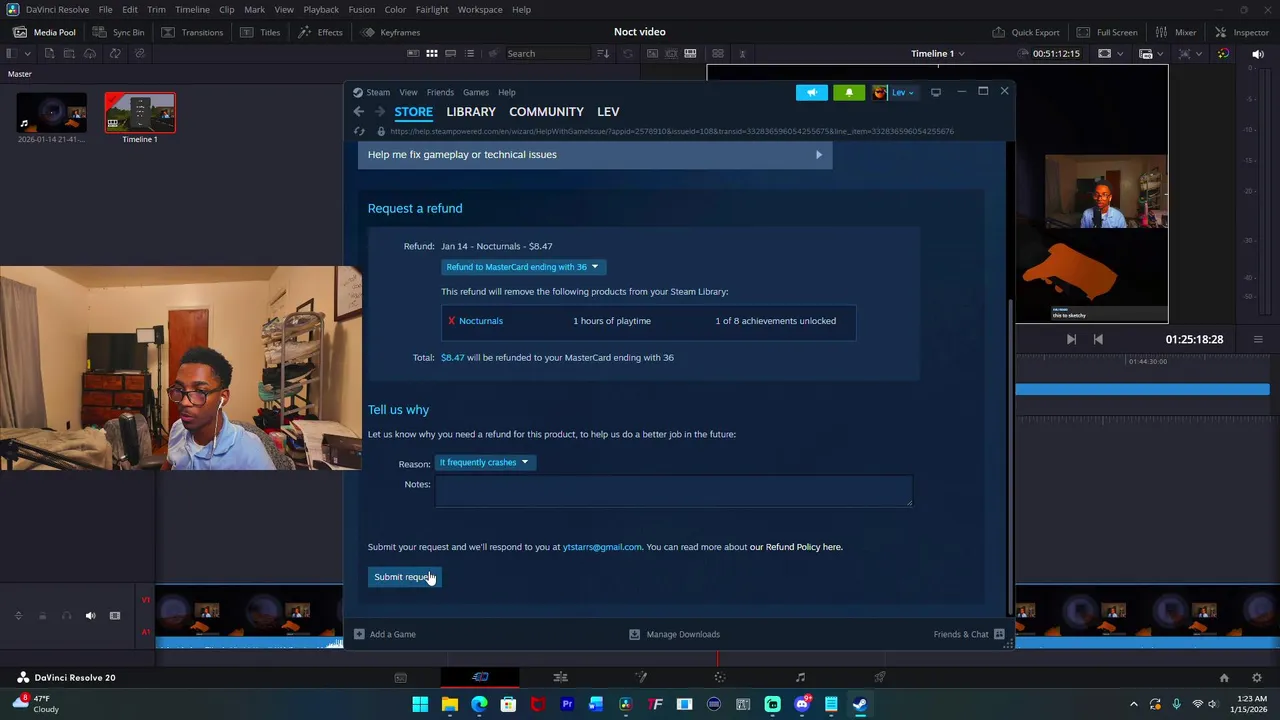
Task: Open Steam's View menu
Action: (408, 92)
